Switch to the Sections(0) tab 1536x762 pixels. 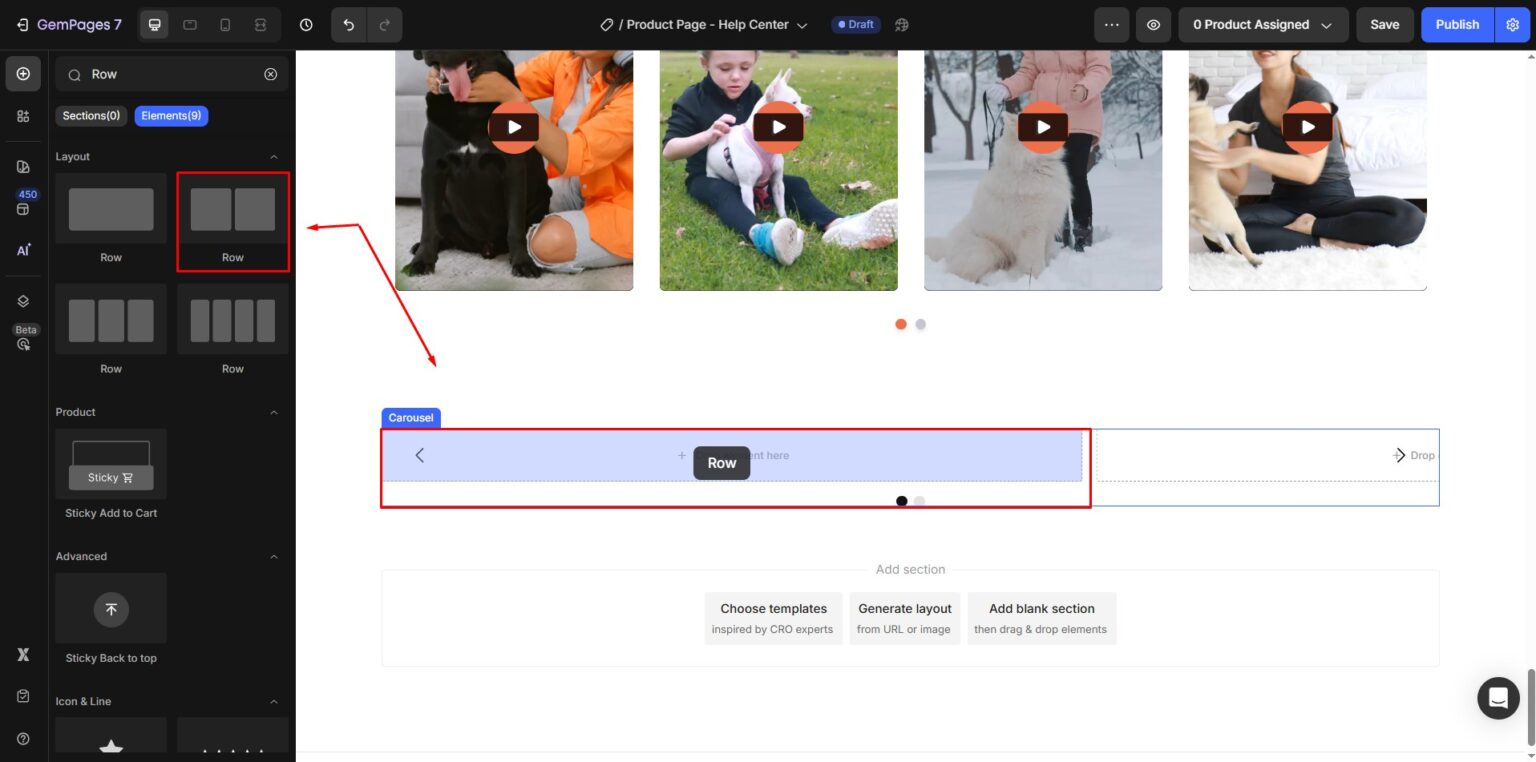coord(91,116)
